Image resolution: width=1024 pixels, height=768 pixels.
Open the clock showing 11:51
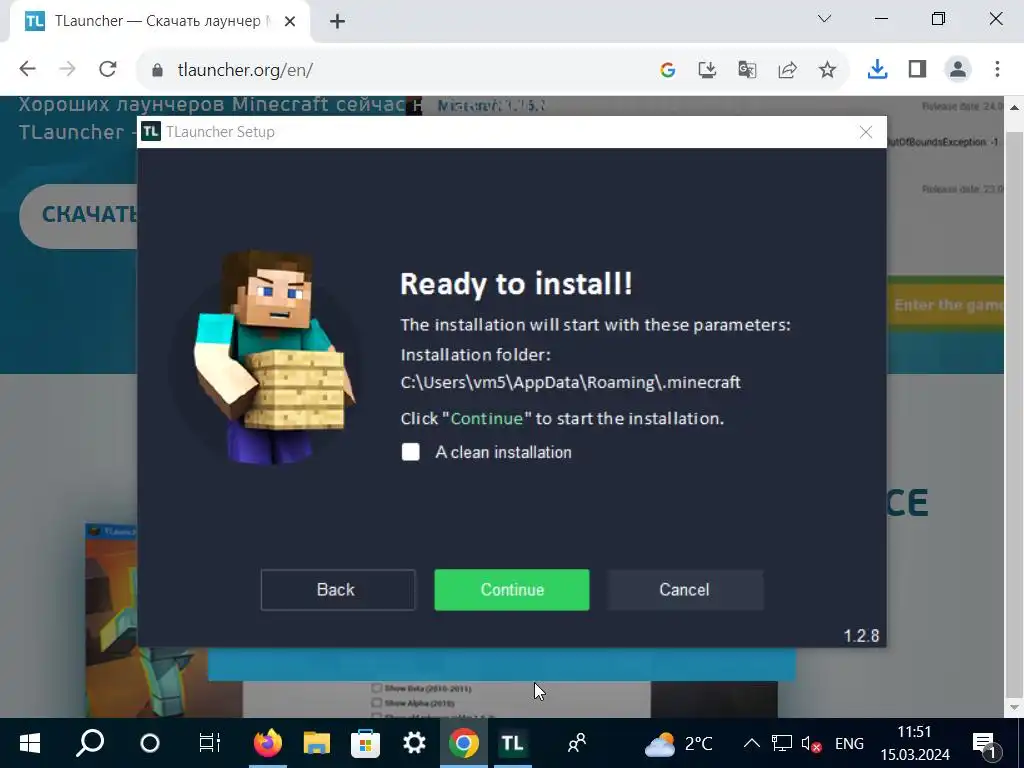point(914,743)
